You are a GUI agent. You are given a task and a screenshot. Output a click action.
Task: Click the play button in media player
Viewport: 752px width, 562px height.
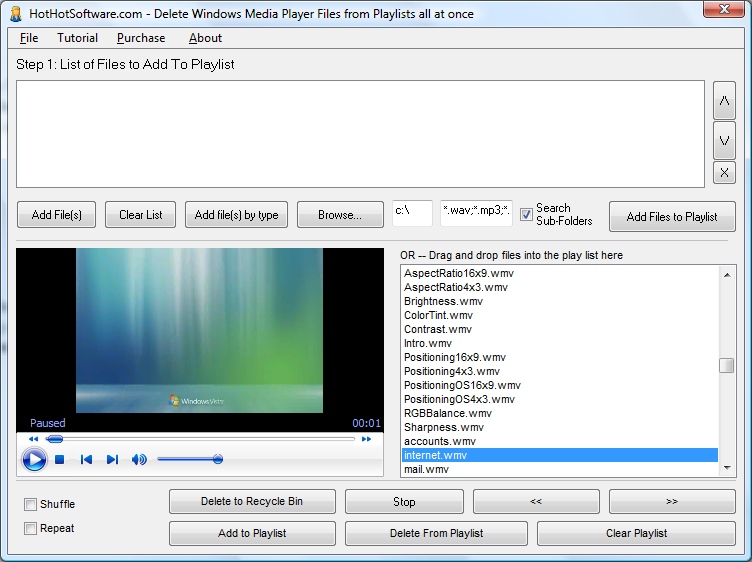pyautogui.click(x=34, y=459)
